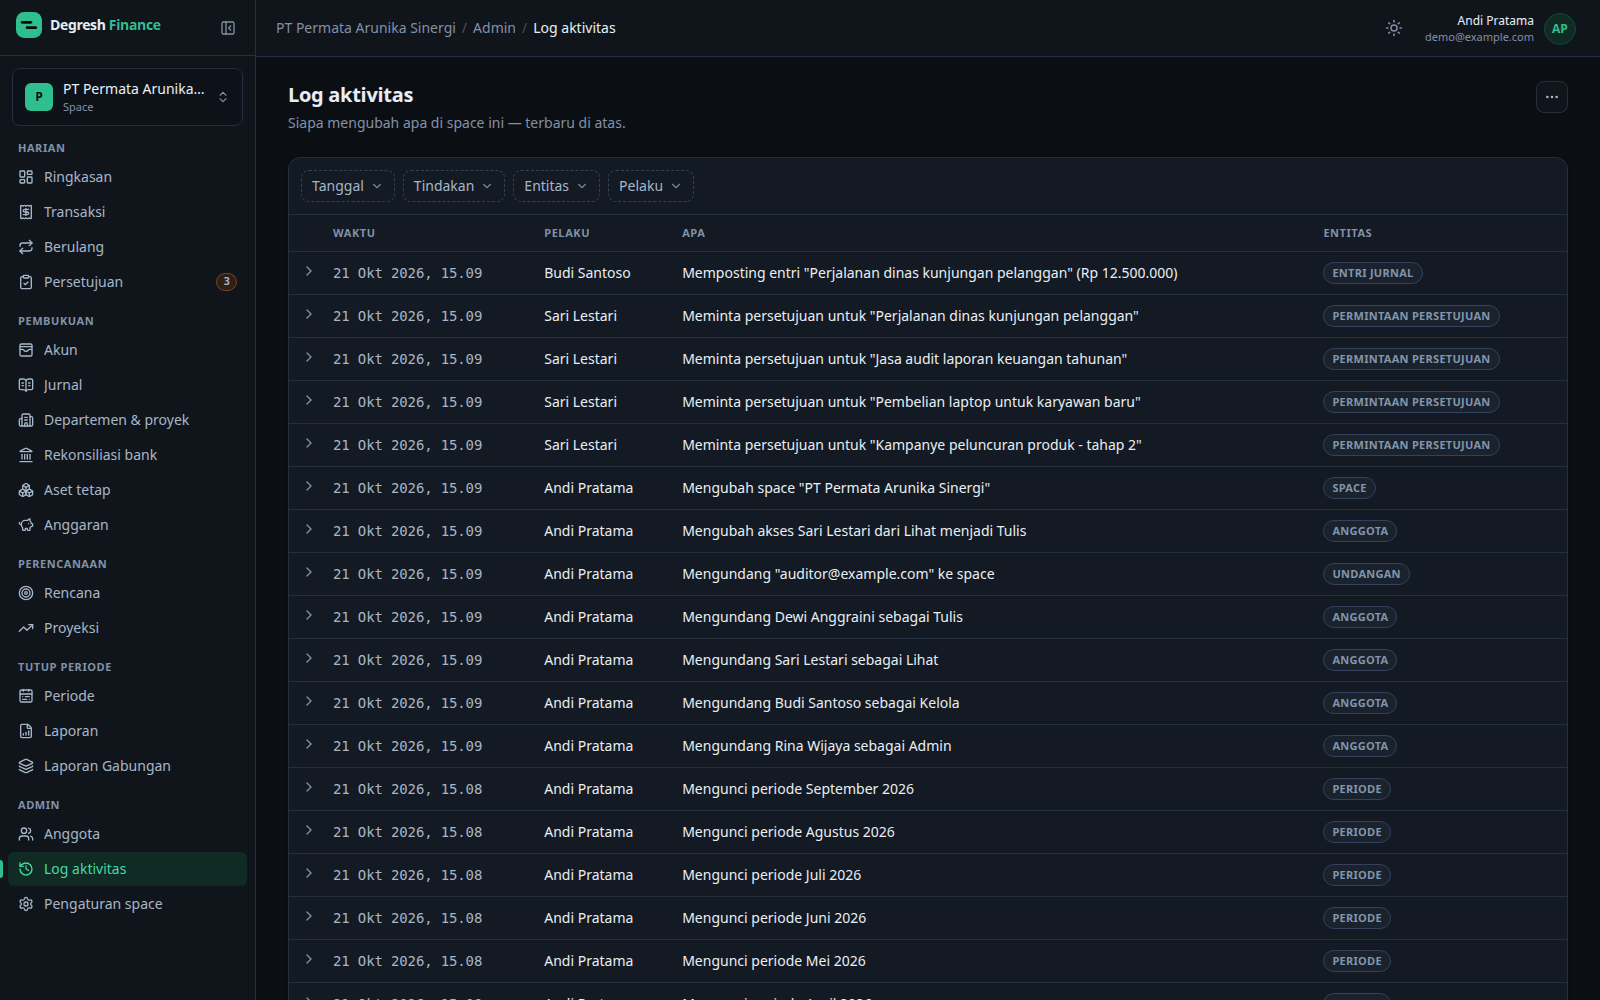
Task: Click the PT Permata Arunika Sinergi breadcrumb
Action: [366, 28]
